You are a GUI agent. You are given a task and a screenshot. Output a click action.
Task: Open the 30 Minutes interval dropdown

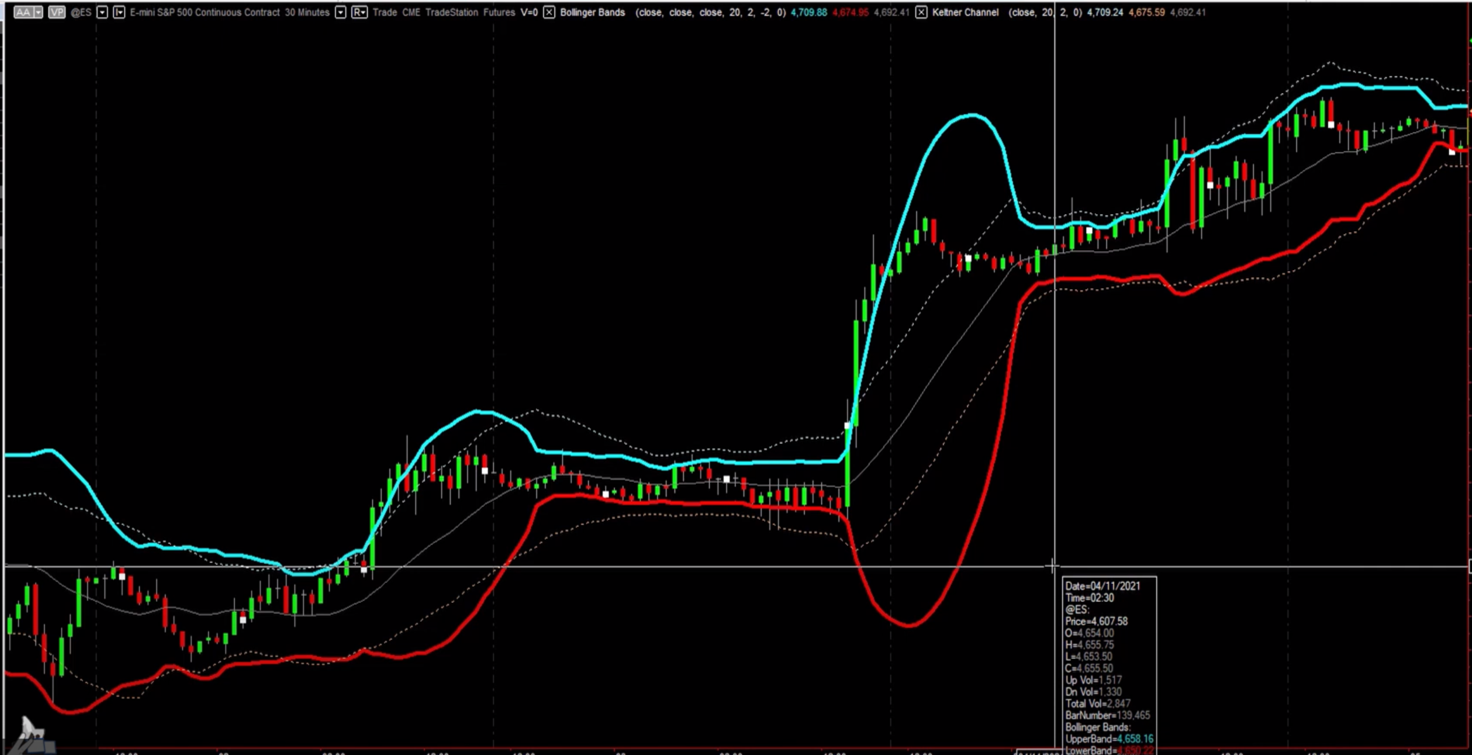point(341,13)
